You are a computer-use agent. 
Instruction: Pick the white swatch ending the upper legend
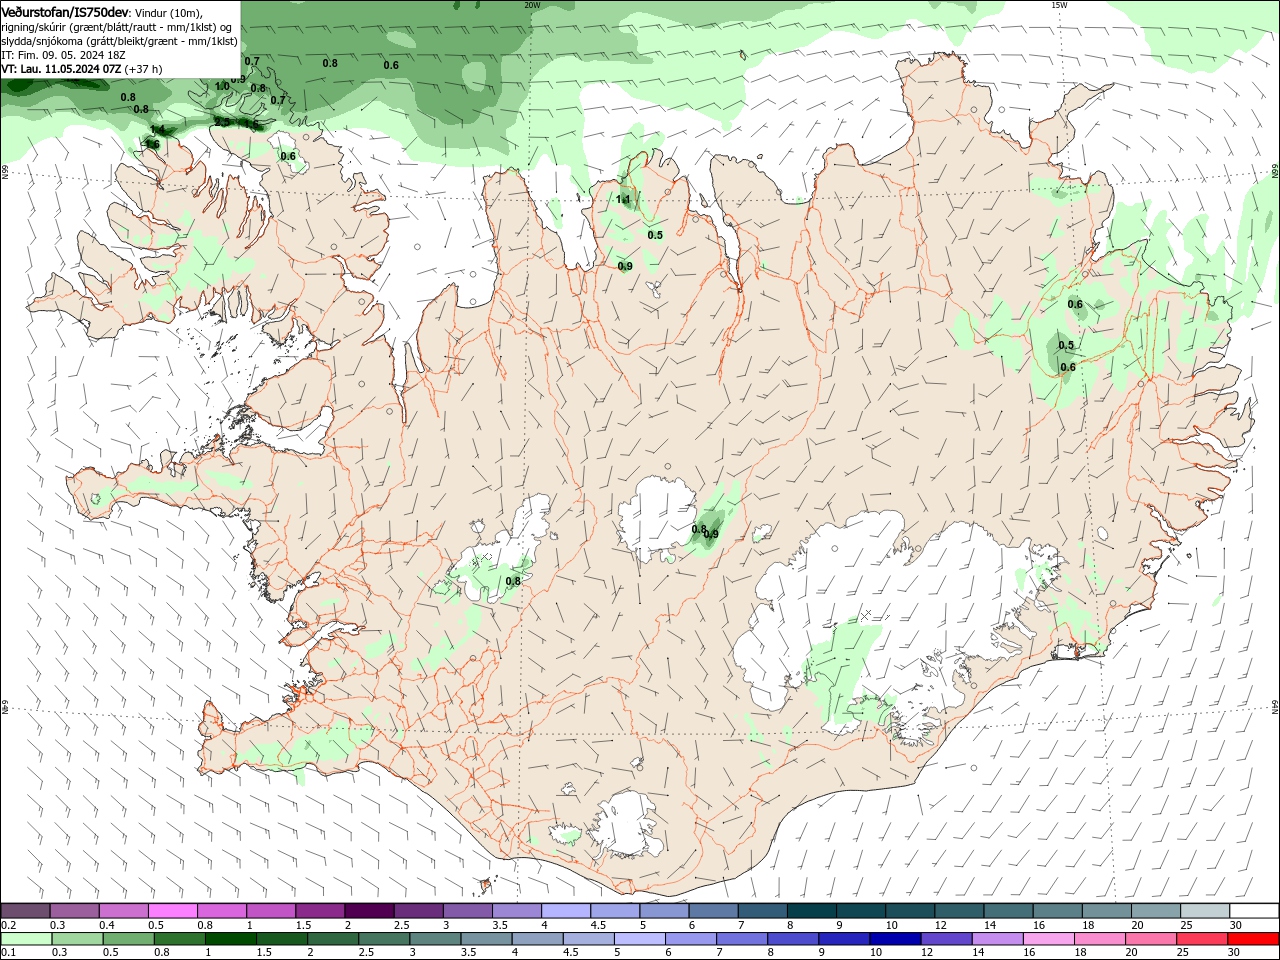click(x=1253, y=911)
